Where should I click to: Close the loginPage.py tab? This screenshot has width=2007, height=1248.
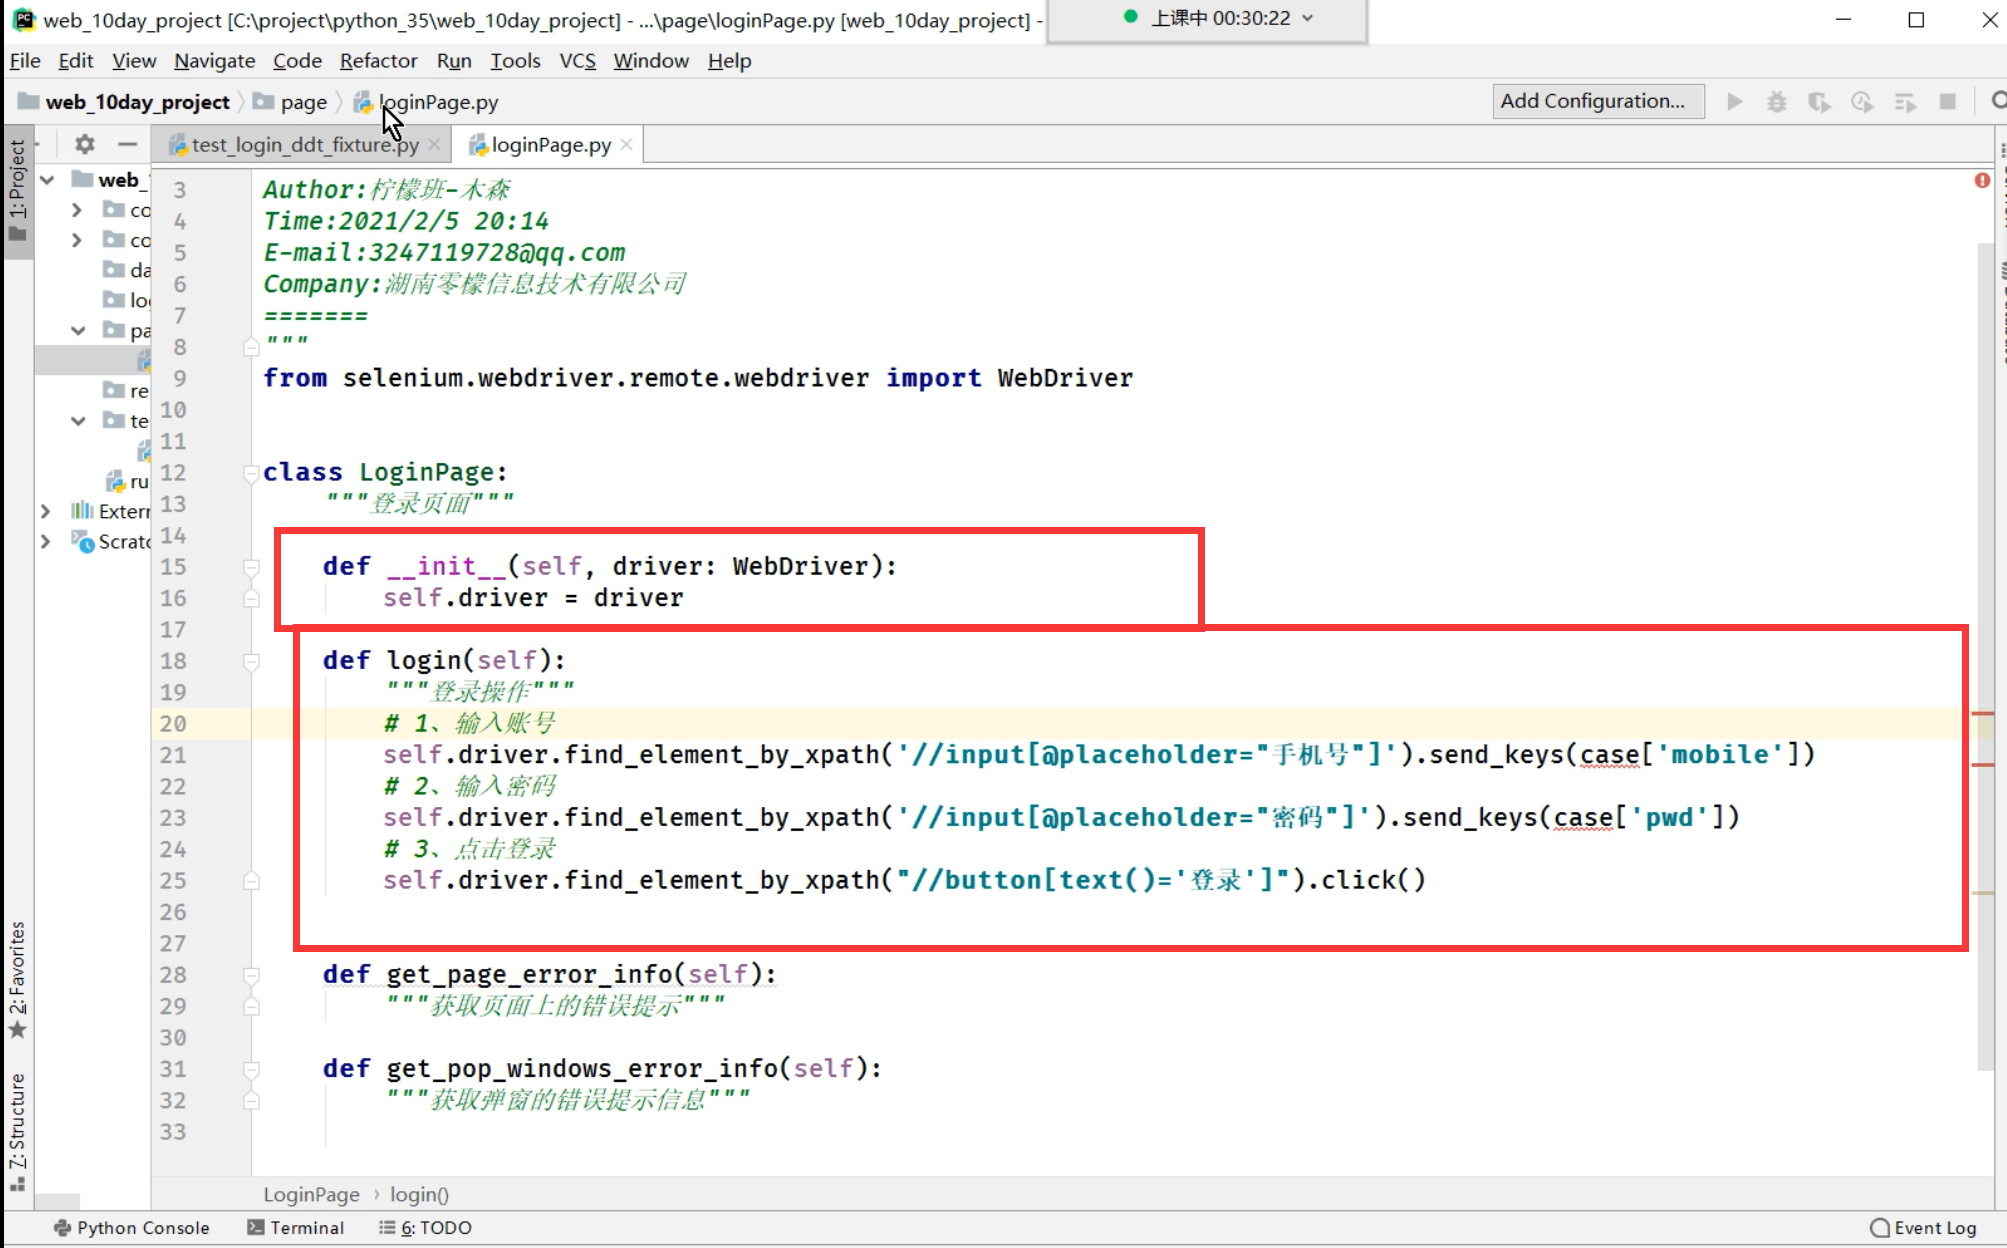[x=626, y=144]
